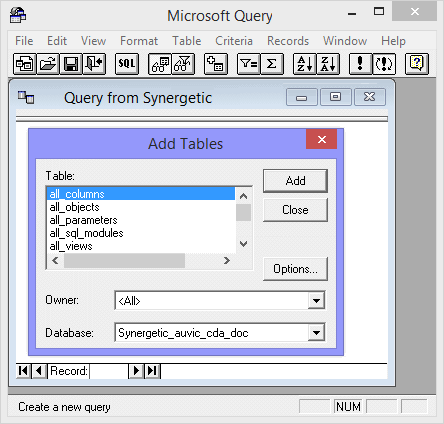This screenshot has width=444, height=424.
Task: Click the Sort Ascending A-Z icon
Action: click(305, 64)
